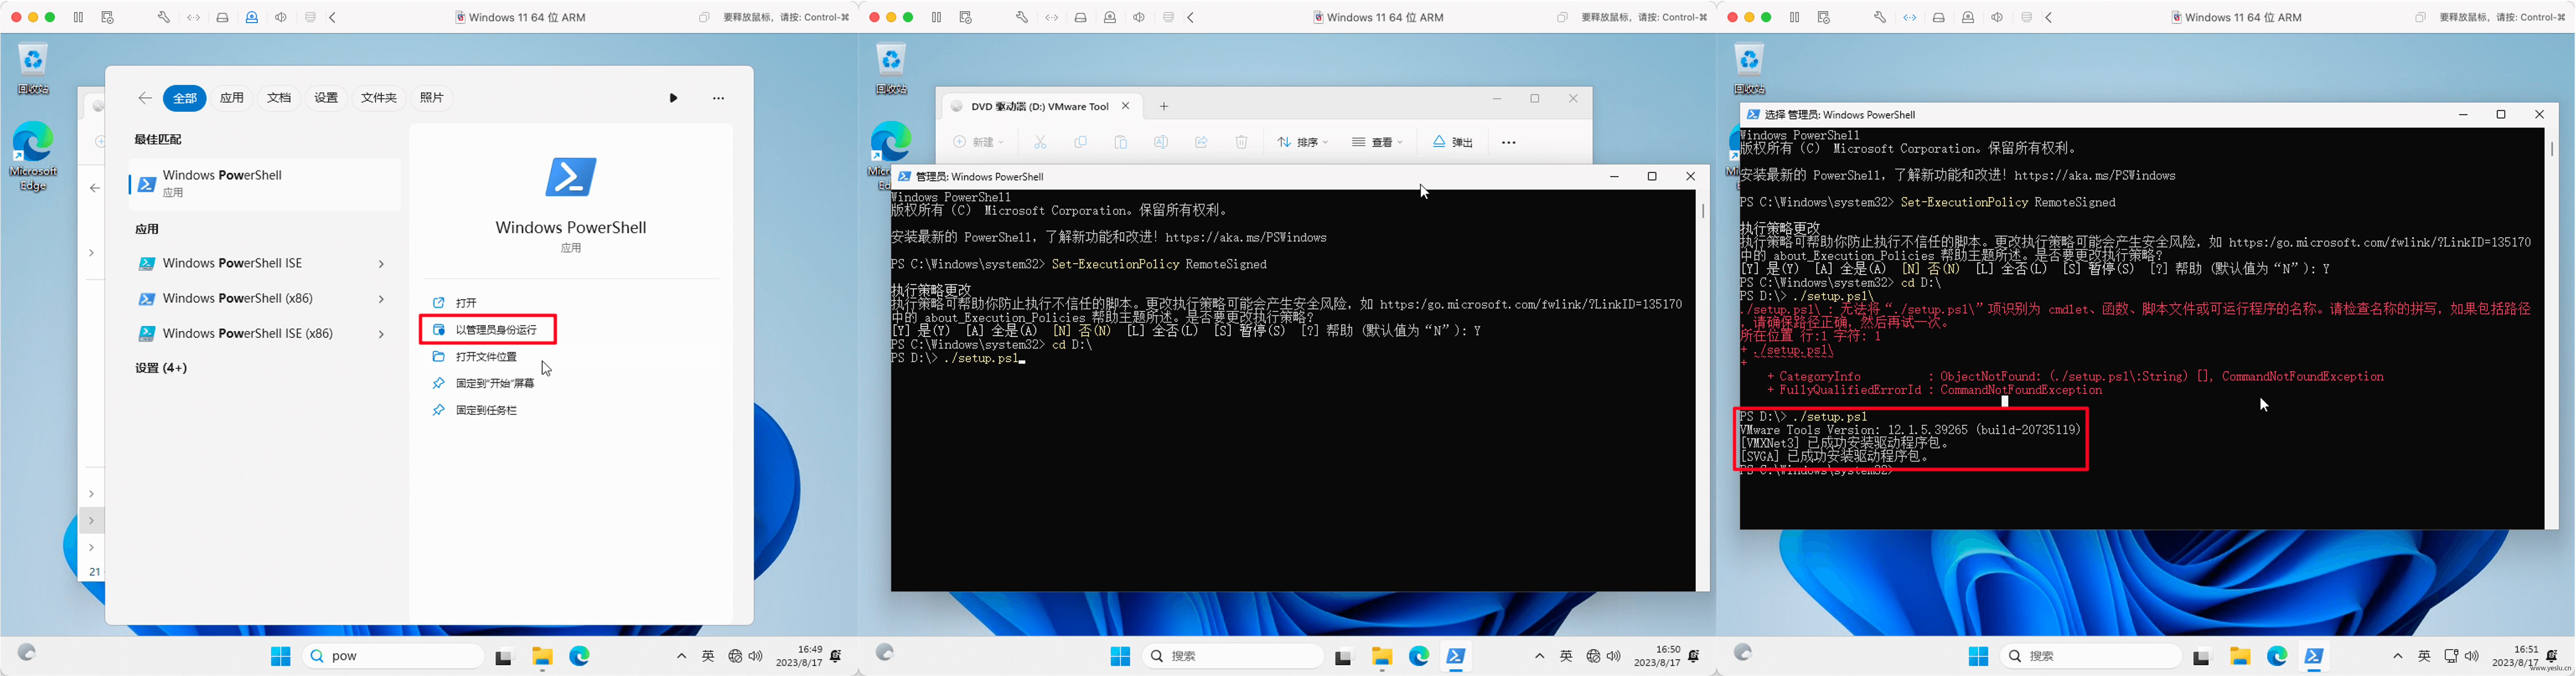The height and width of the screenshot is (676, 2576).
Task: Select the 全部 search filter tab
Action: pos(185,98)
